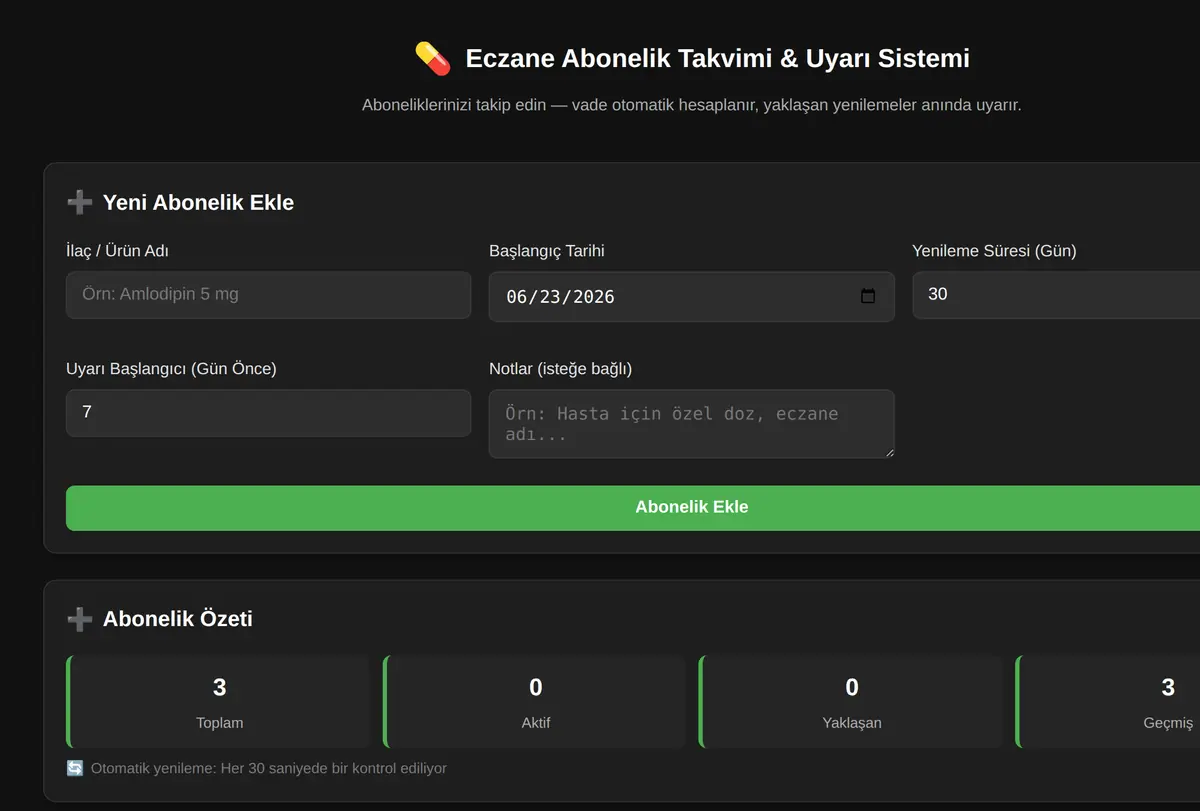Click the Uyarı Başlangıcı (Gün Önce) label
The width and height of the screenshot is (1200, 811).
coord(171,369)
